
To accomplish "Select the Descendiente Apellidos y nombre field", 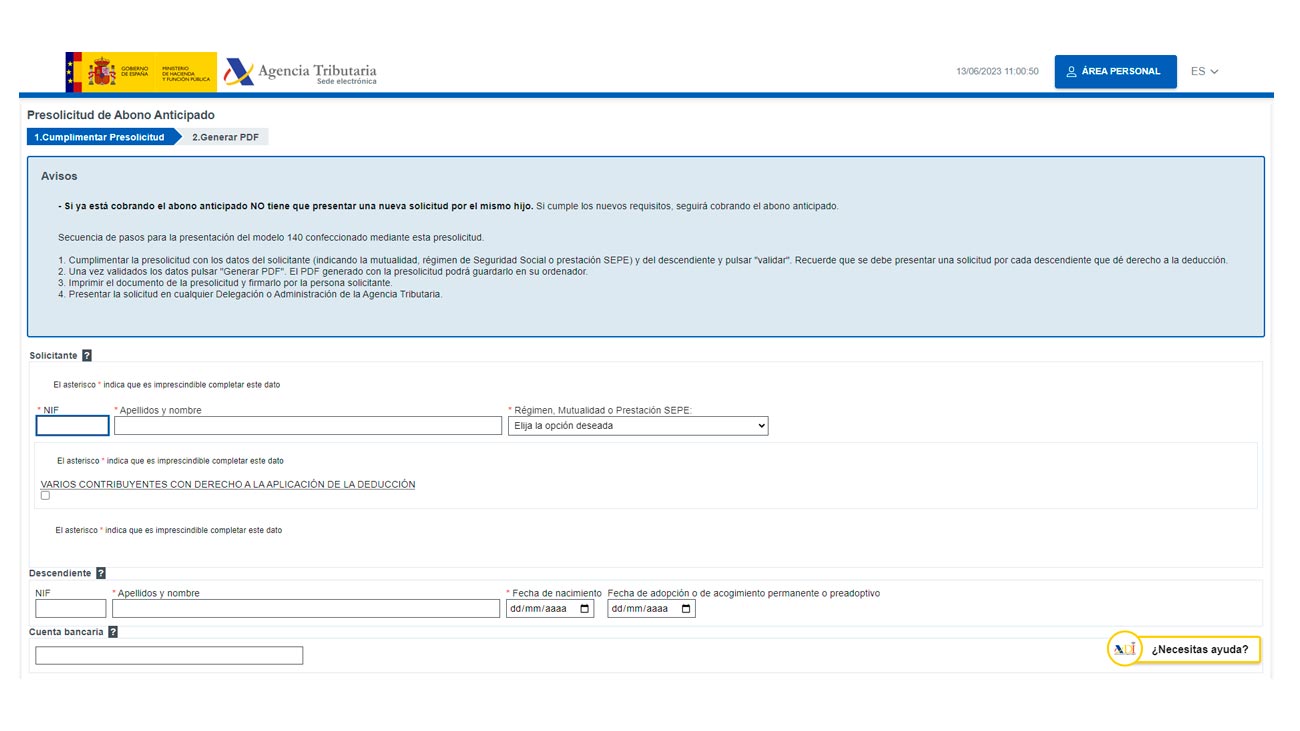I will [306, 609].
